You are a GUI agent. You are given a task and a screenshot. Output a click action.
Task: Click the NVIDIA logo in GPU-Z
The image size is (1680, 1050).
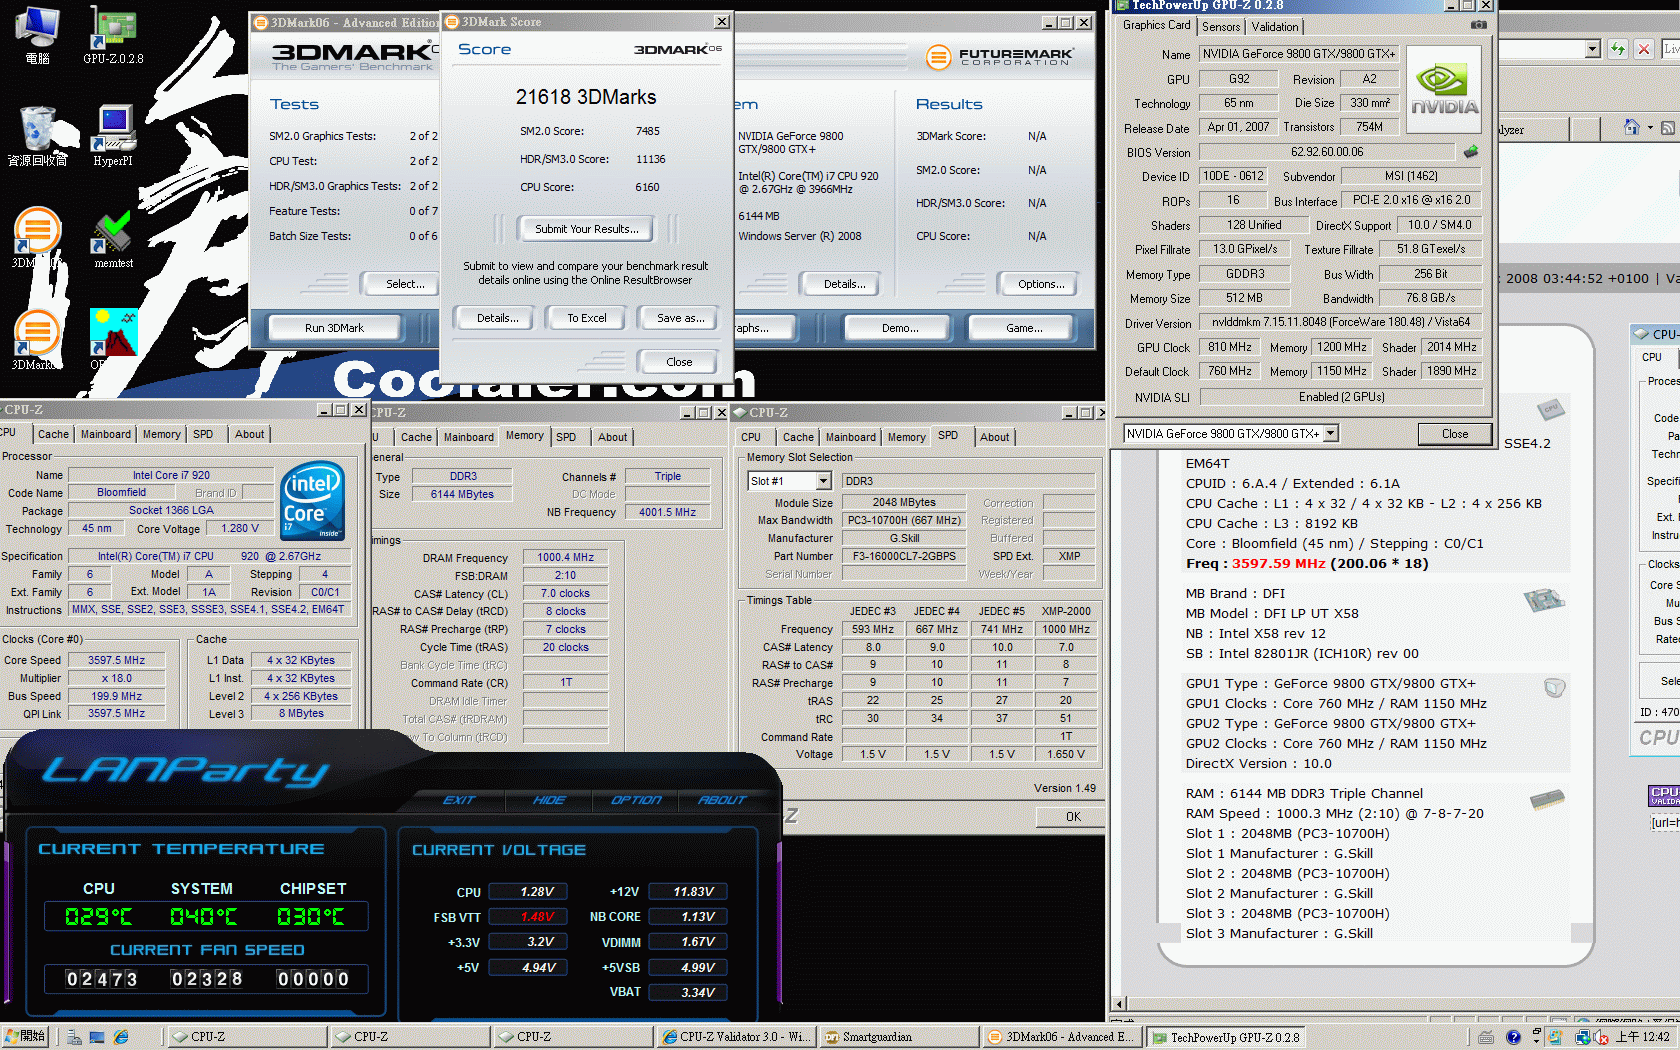point(1444,90)
